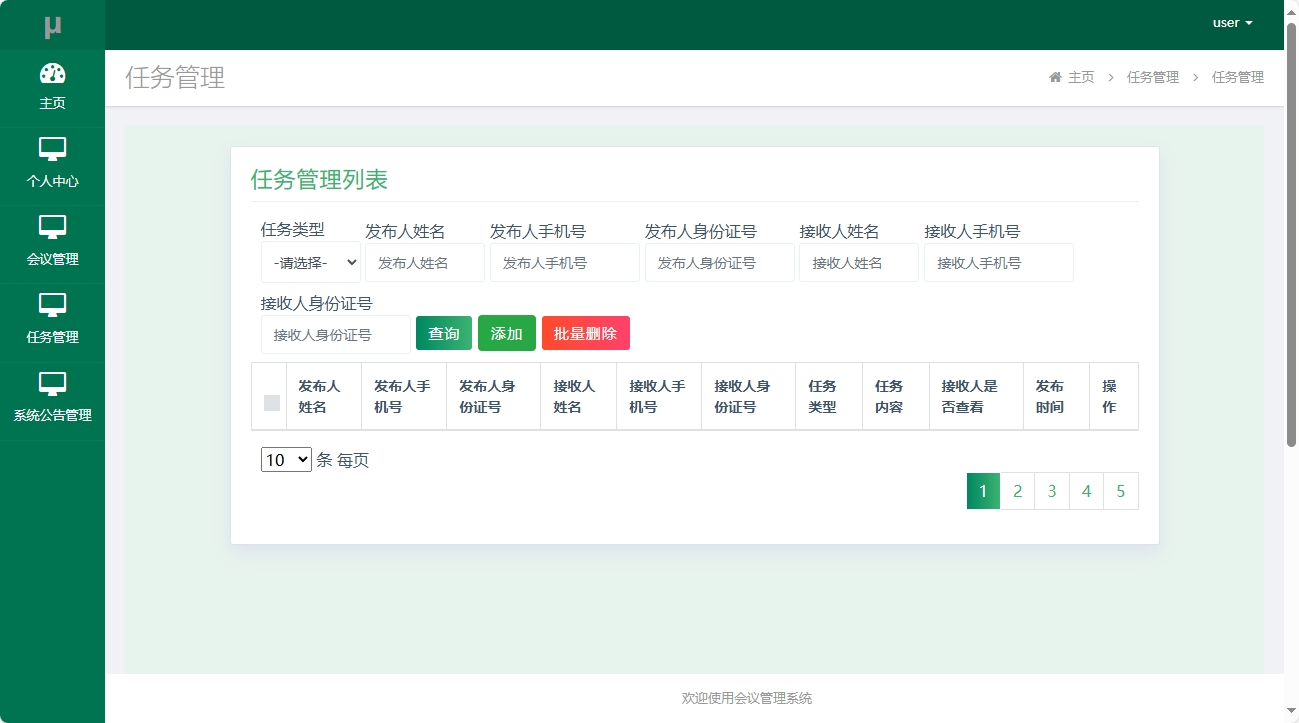This screenshot has height=723, width=1299.
Task: Click the house icon in the breadcrumb
Action: (1054, 76)
